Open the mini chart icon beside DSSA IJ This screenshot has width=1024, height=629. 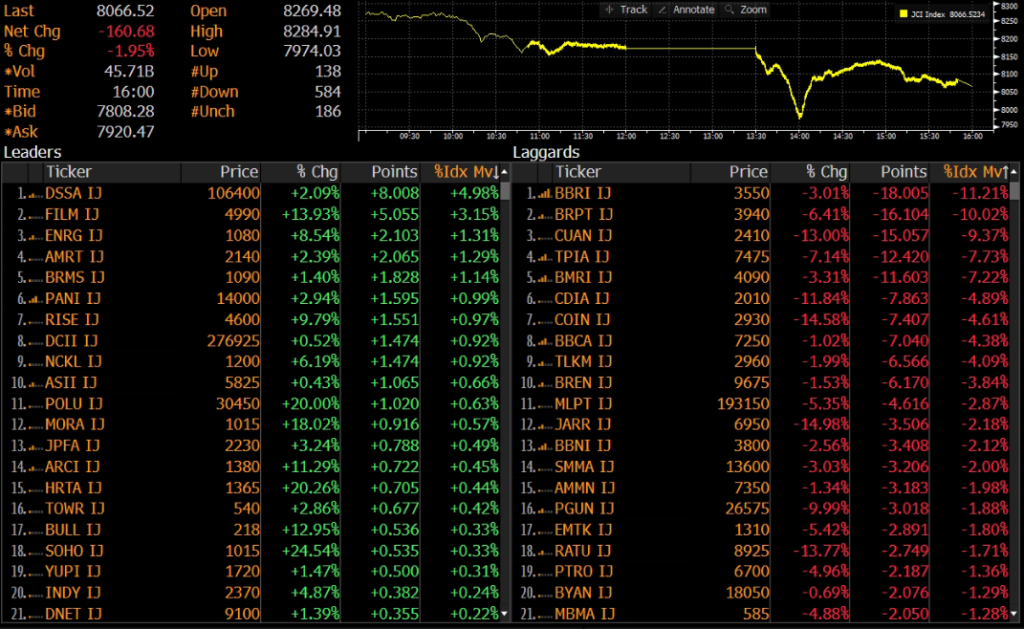click(x=32, y=193)
